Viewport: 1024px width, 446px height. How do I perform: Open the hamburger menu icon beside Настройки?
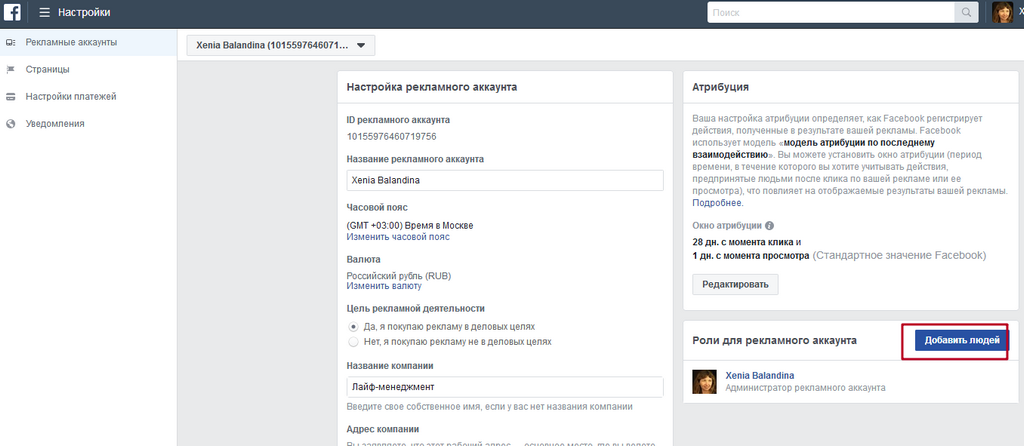pyautogui.click(x=44, y=12)
